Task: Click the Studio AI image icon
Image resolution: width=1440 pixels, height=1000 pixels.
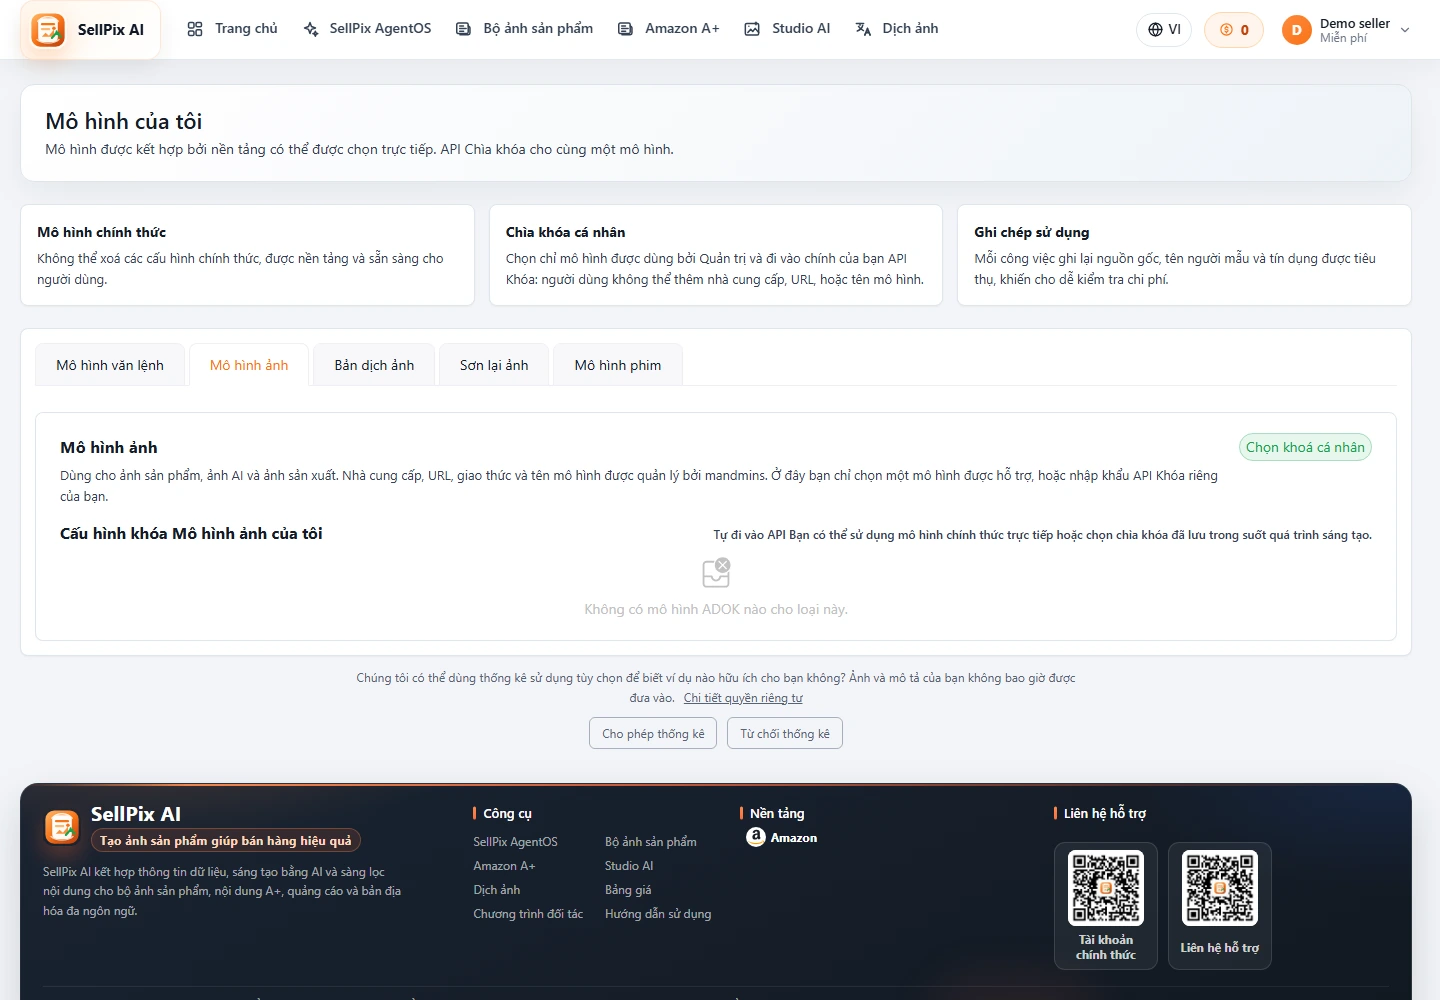Action: [x=752, y=29]
